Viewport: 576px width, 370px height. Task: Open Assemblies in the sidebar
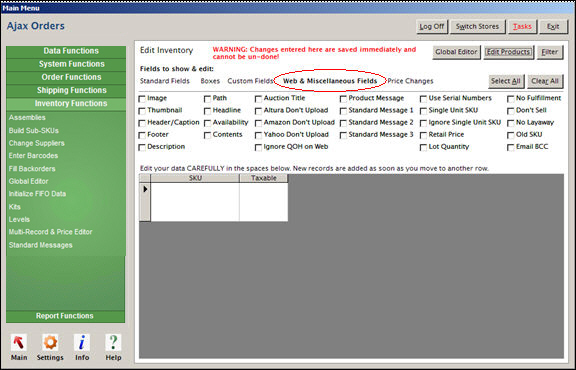(27, 118)
